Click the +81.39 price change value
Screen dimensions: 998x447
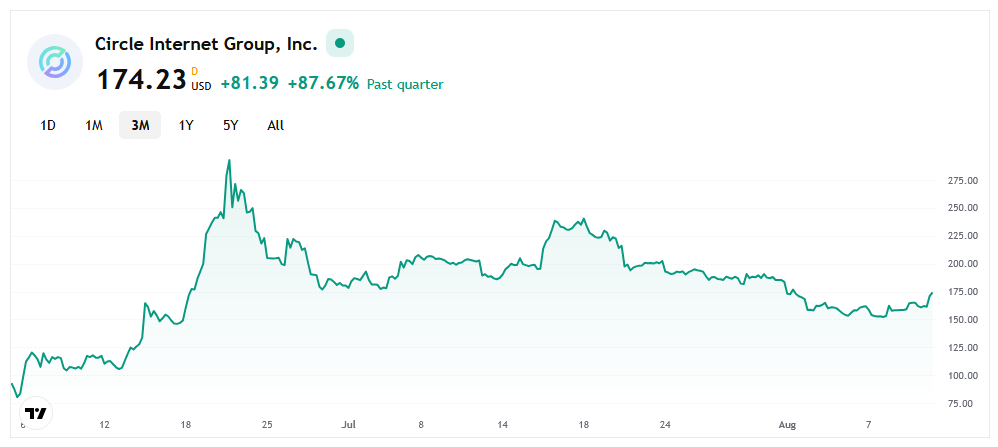(249, 84)
